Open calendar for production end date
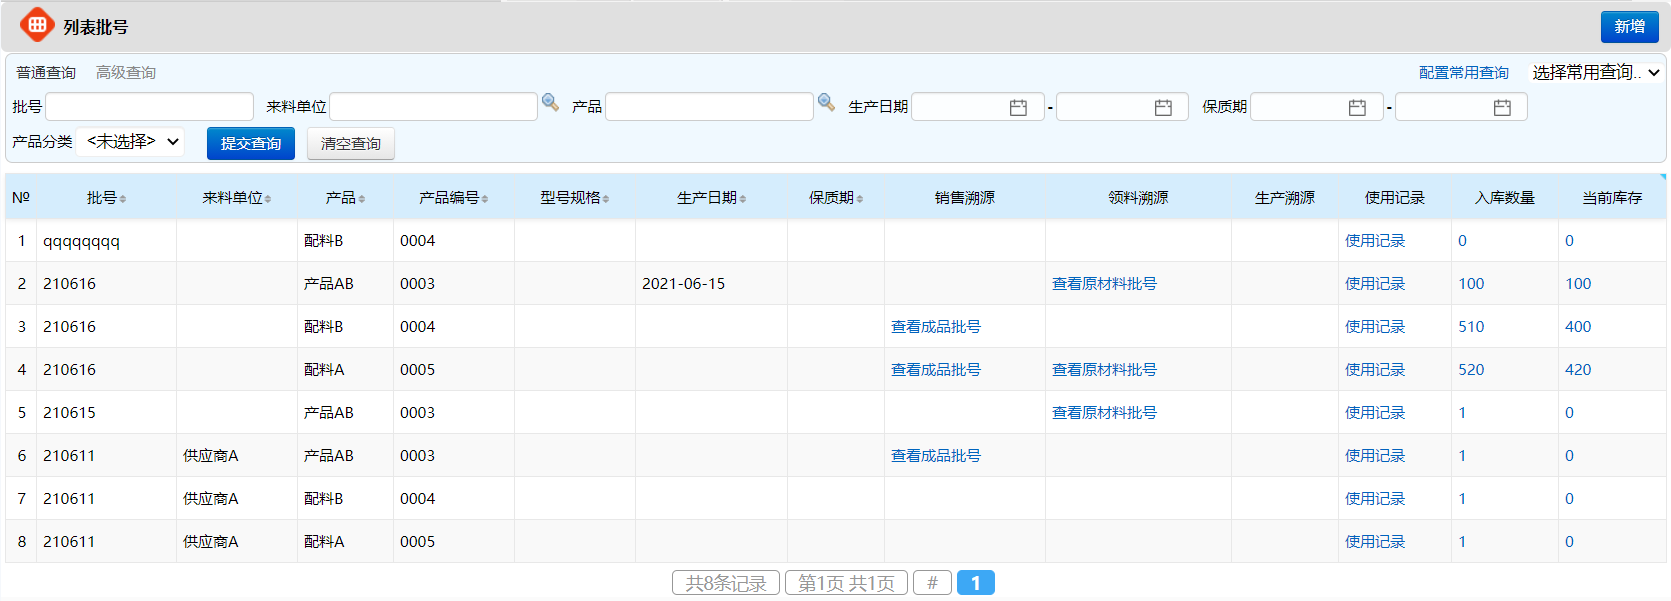 1163,108
